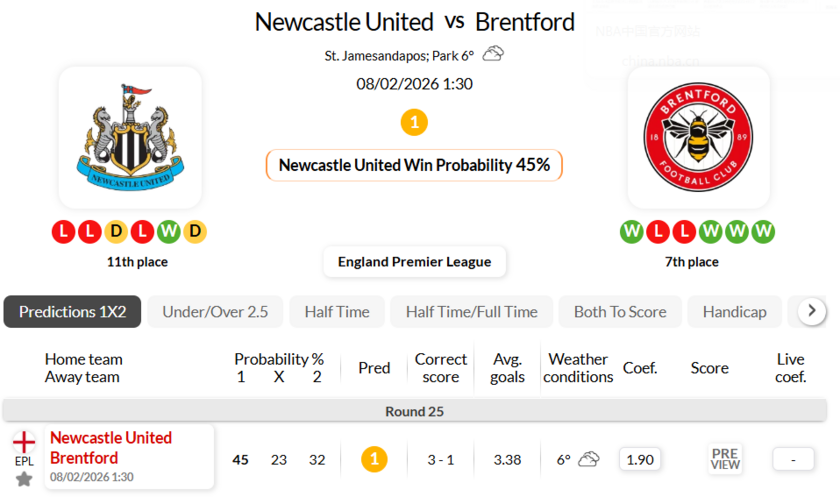Image resolution: width=840 pixels, height=504 pixels.
Task: Open the Handicap predictions tab
Action: tap(734, 312)
